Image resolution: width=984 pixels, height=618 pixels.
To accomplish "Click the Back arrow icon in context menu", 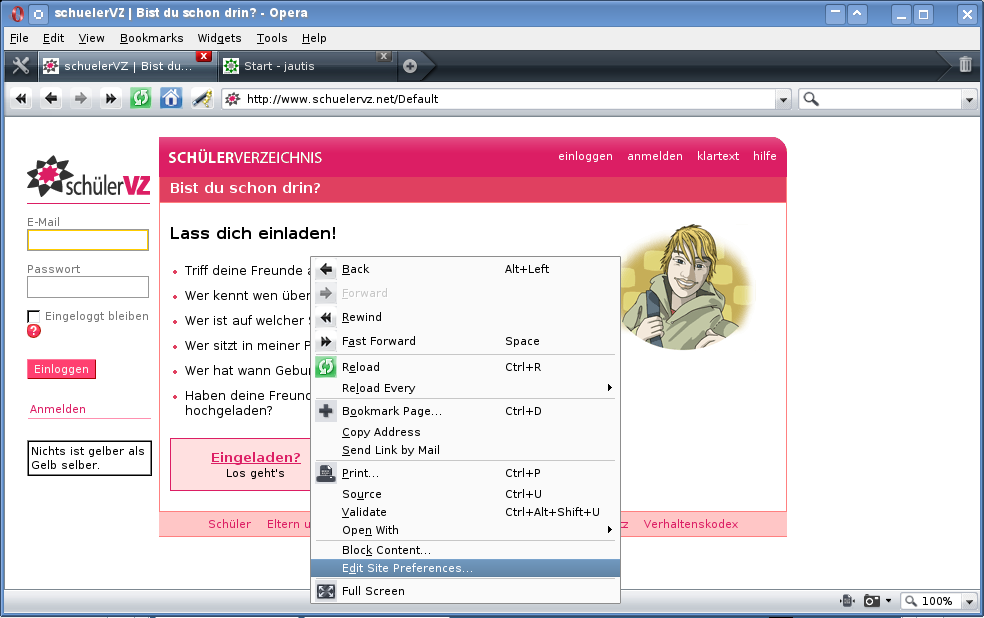I will (326, 269).
